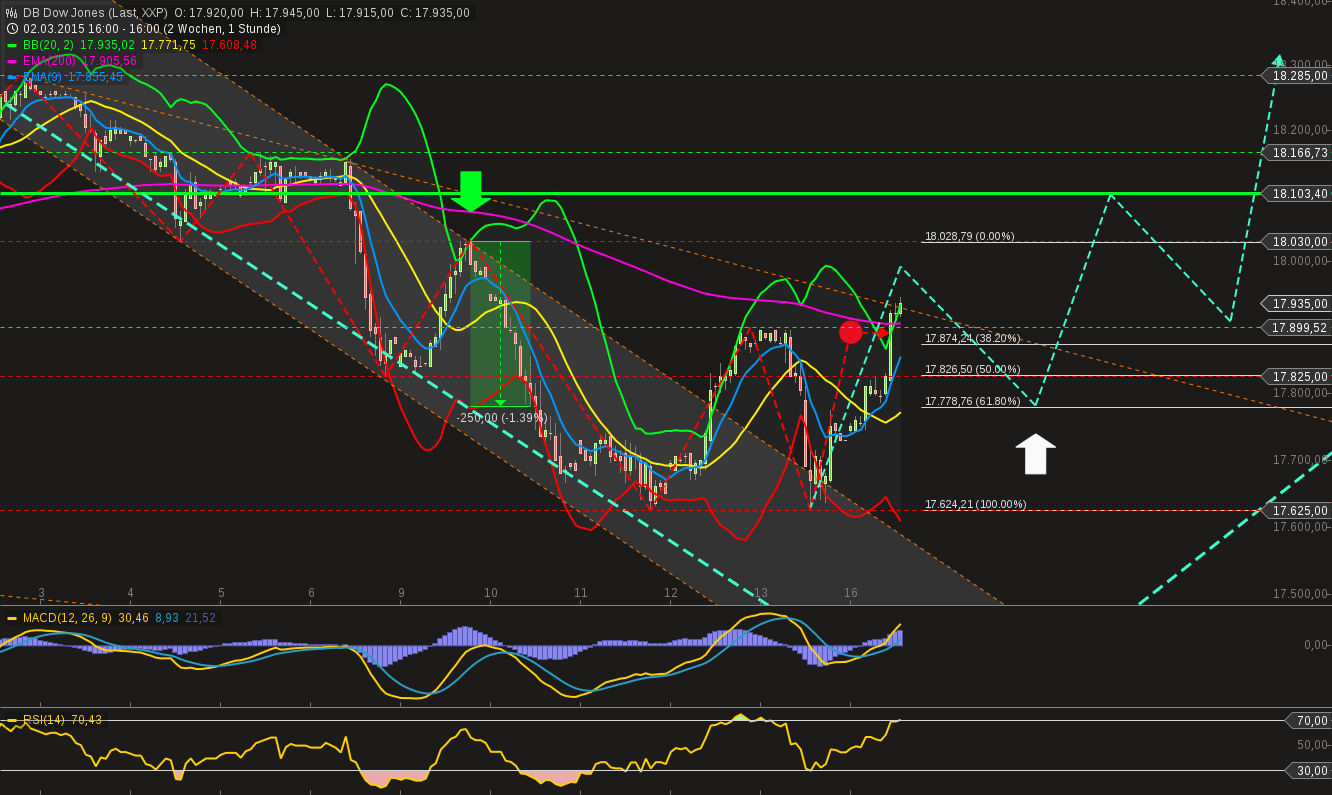The image size is (1332, 795).
Task: Click the instrument title DB Dow Jones (Last, XXP)
Action: pyautogui.click(x=98, y=13)
